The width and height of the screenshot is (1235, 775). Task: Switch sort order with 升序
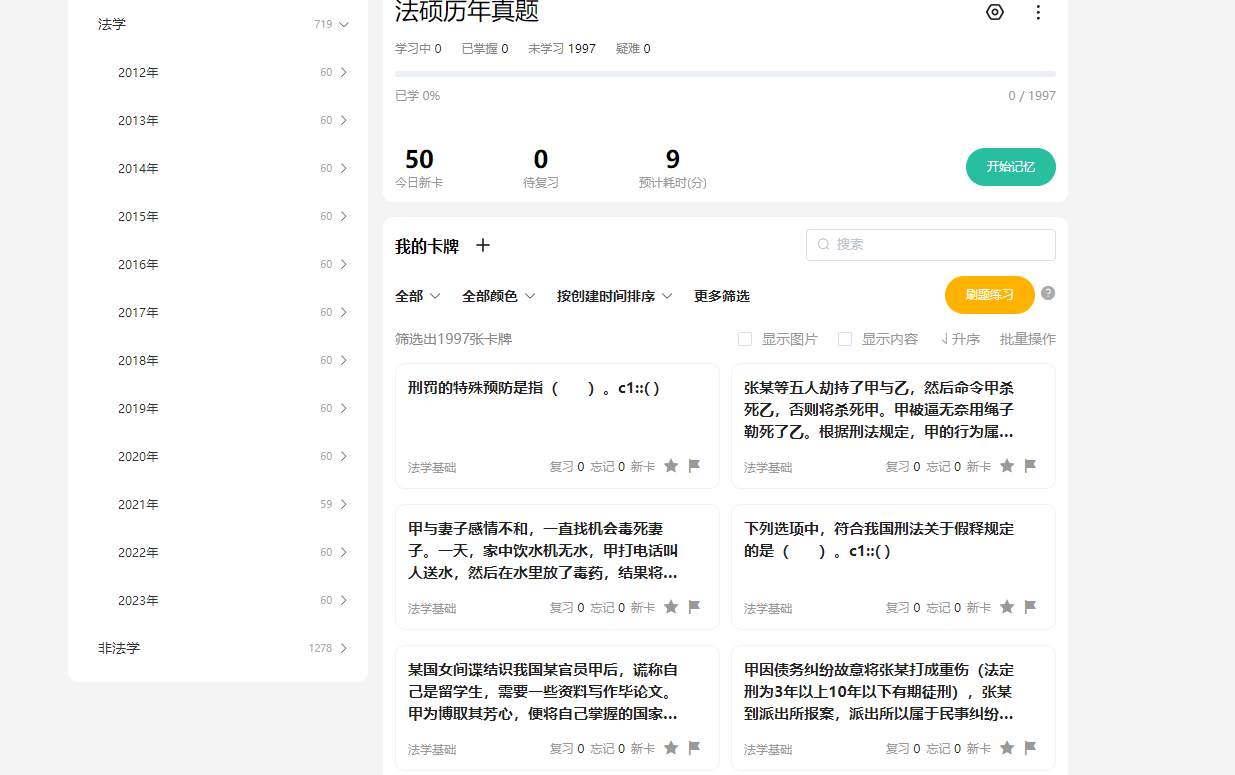[960, 339]
